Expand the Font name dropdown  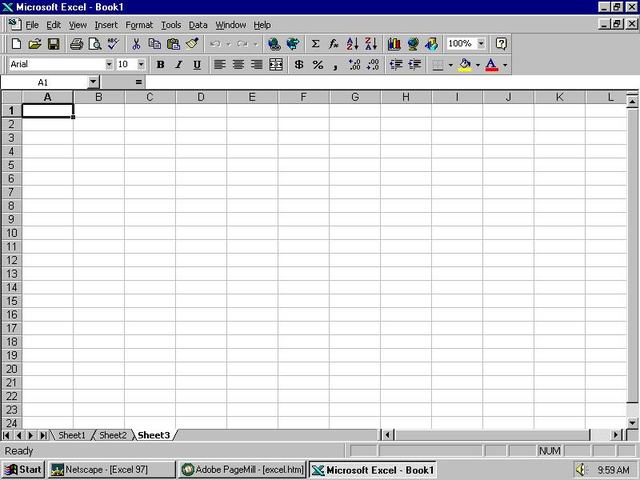[x=109, y=64]
